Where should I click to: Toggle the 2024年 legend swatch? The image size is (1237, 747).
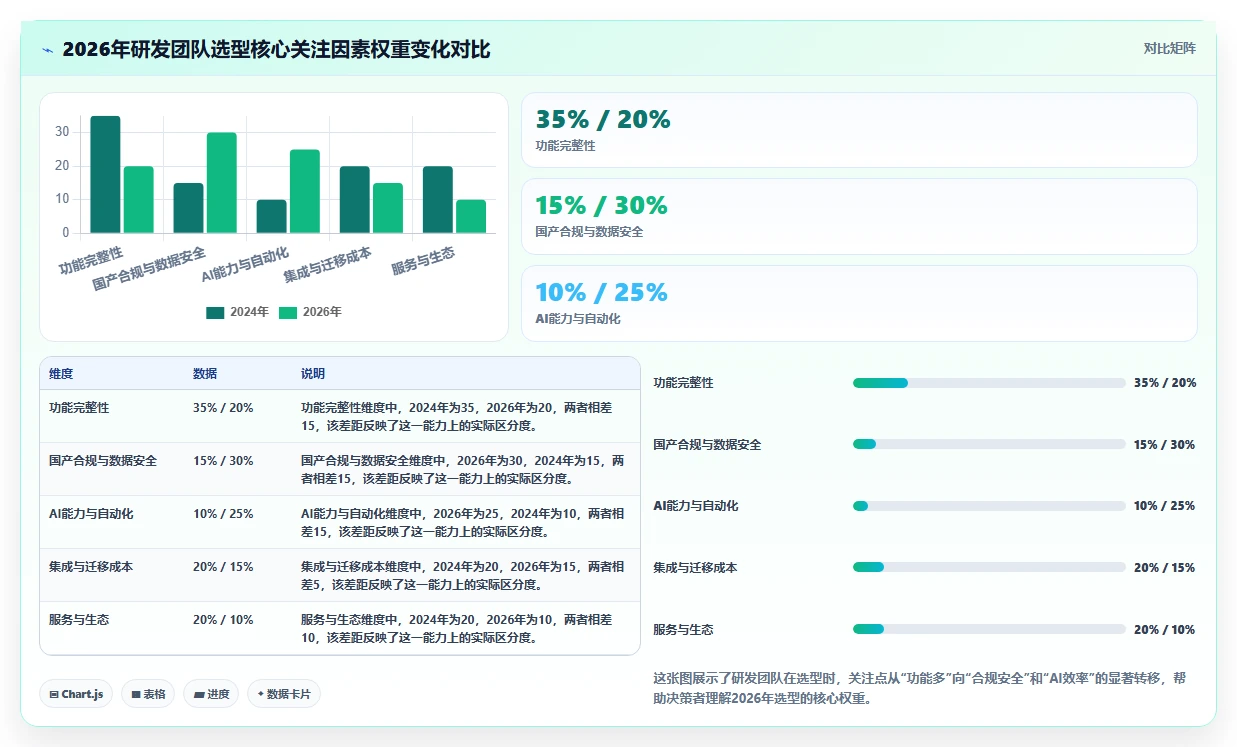coord(215,312)
